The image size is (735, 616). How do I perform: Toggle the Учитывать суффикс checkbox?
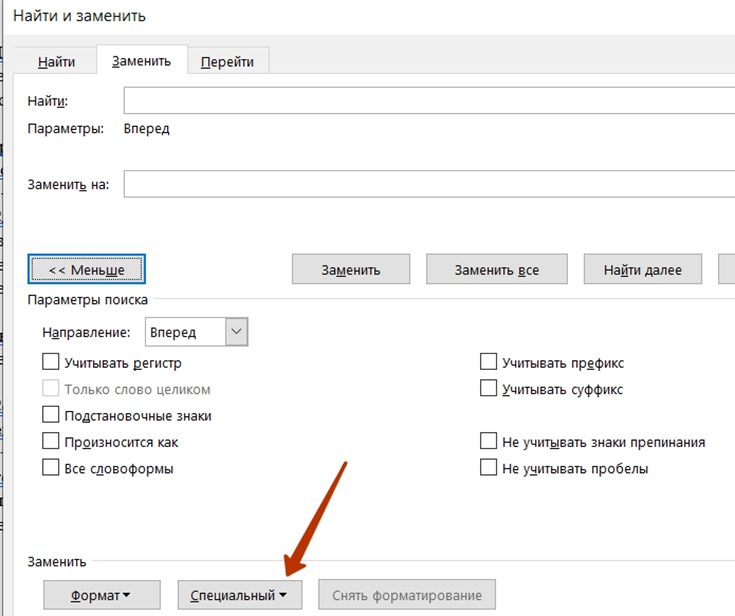coord(488,389)
